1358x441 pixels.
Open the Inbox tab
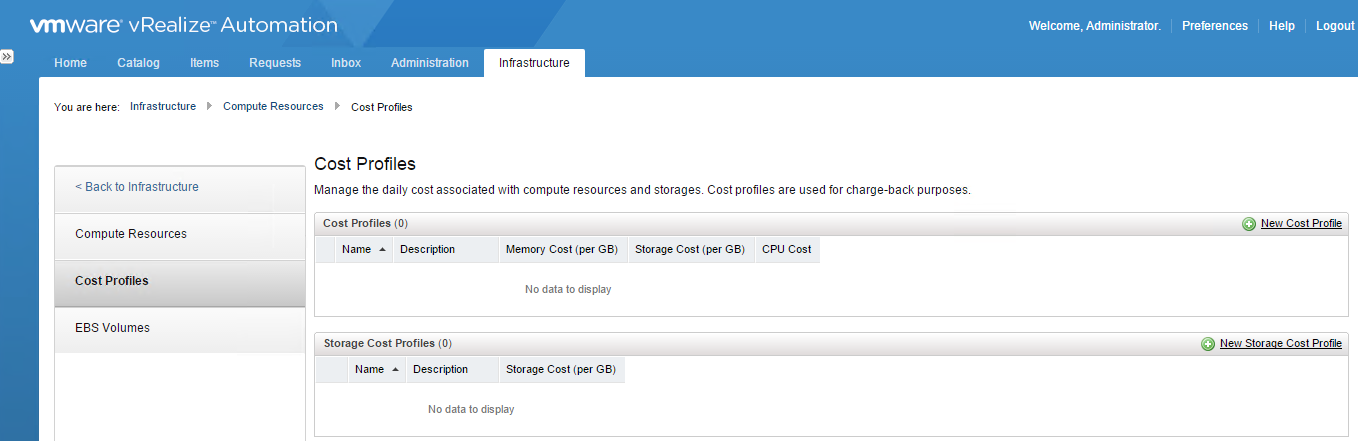(x=346, y=63)
